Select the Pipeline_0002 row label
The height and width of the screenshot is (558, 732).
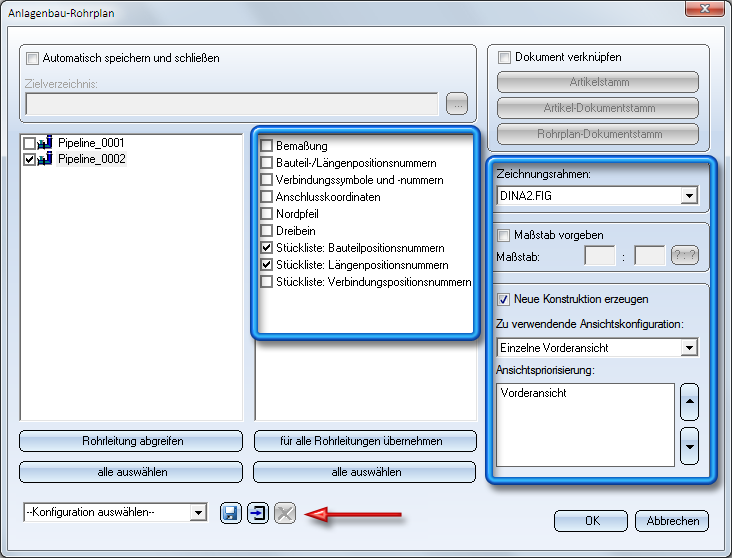(92, 159)
